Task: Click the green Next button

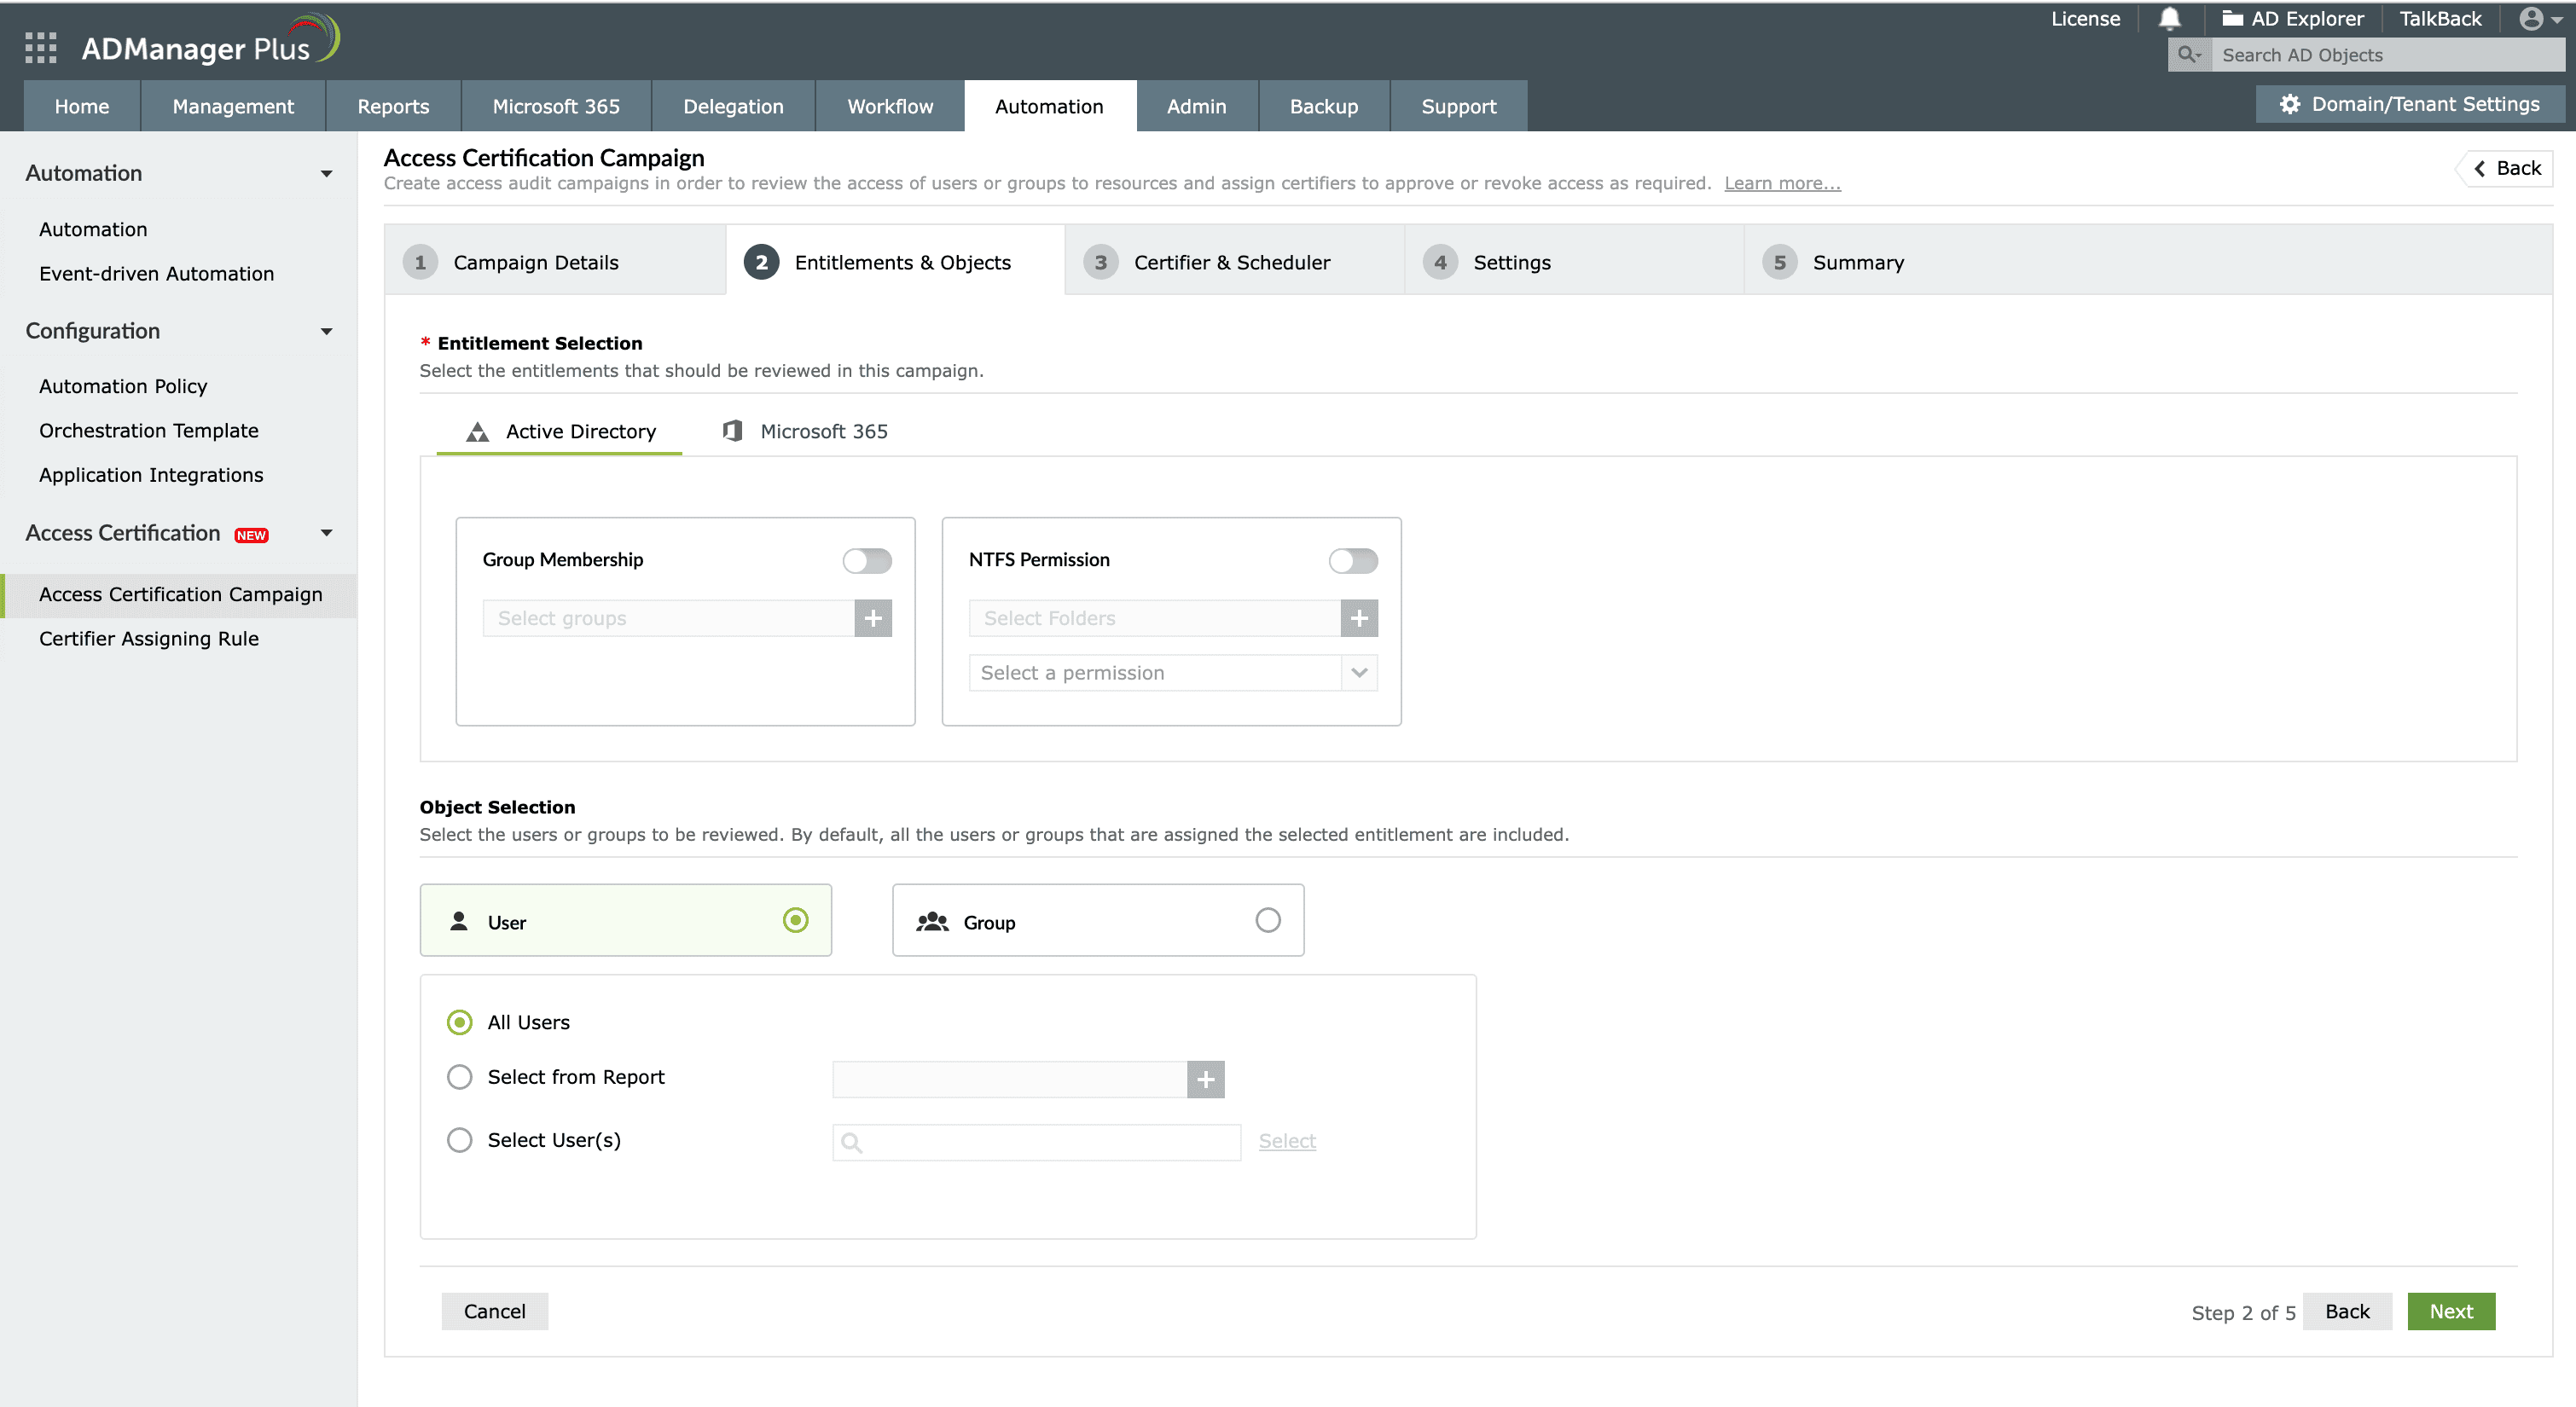Action: (x=2450, y=1311)
